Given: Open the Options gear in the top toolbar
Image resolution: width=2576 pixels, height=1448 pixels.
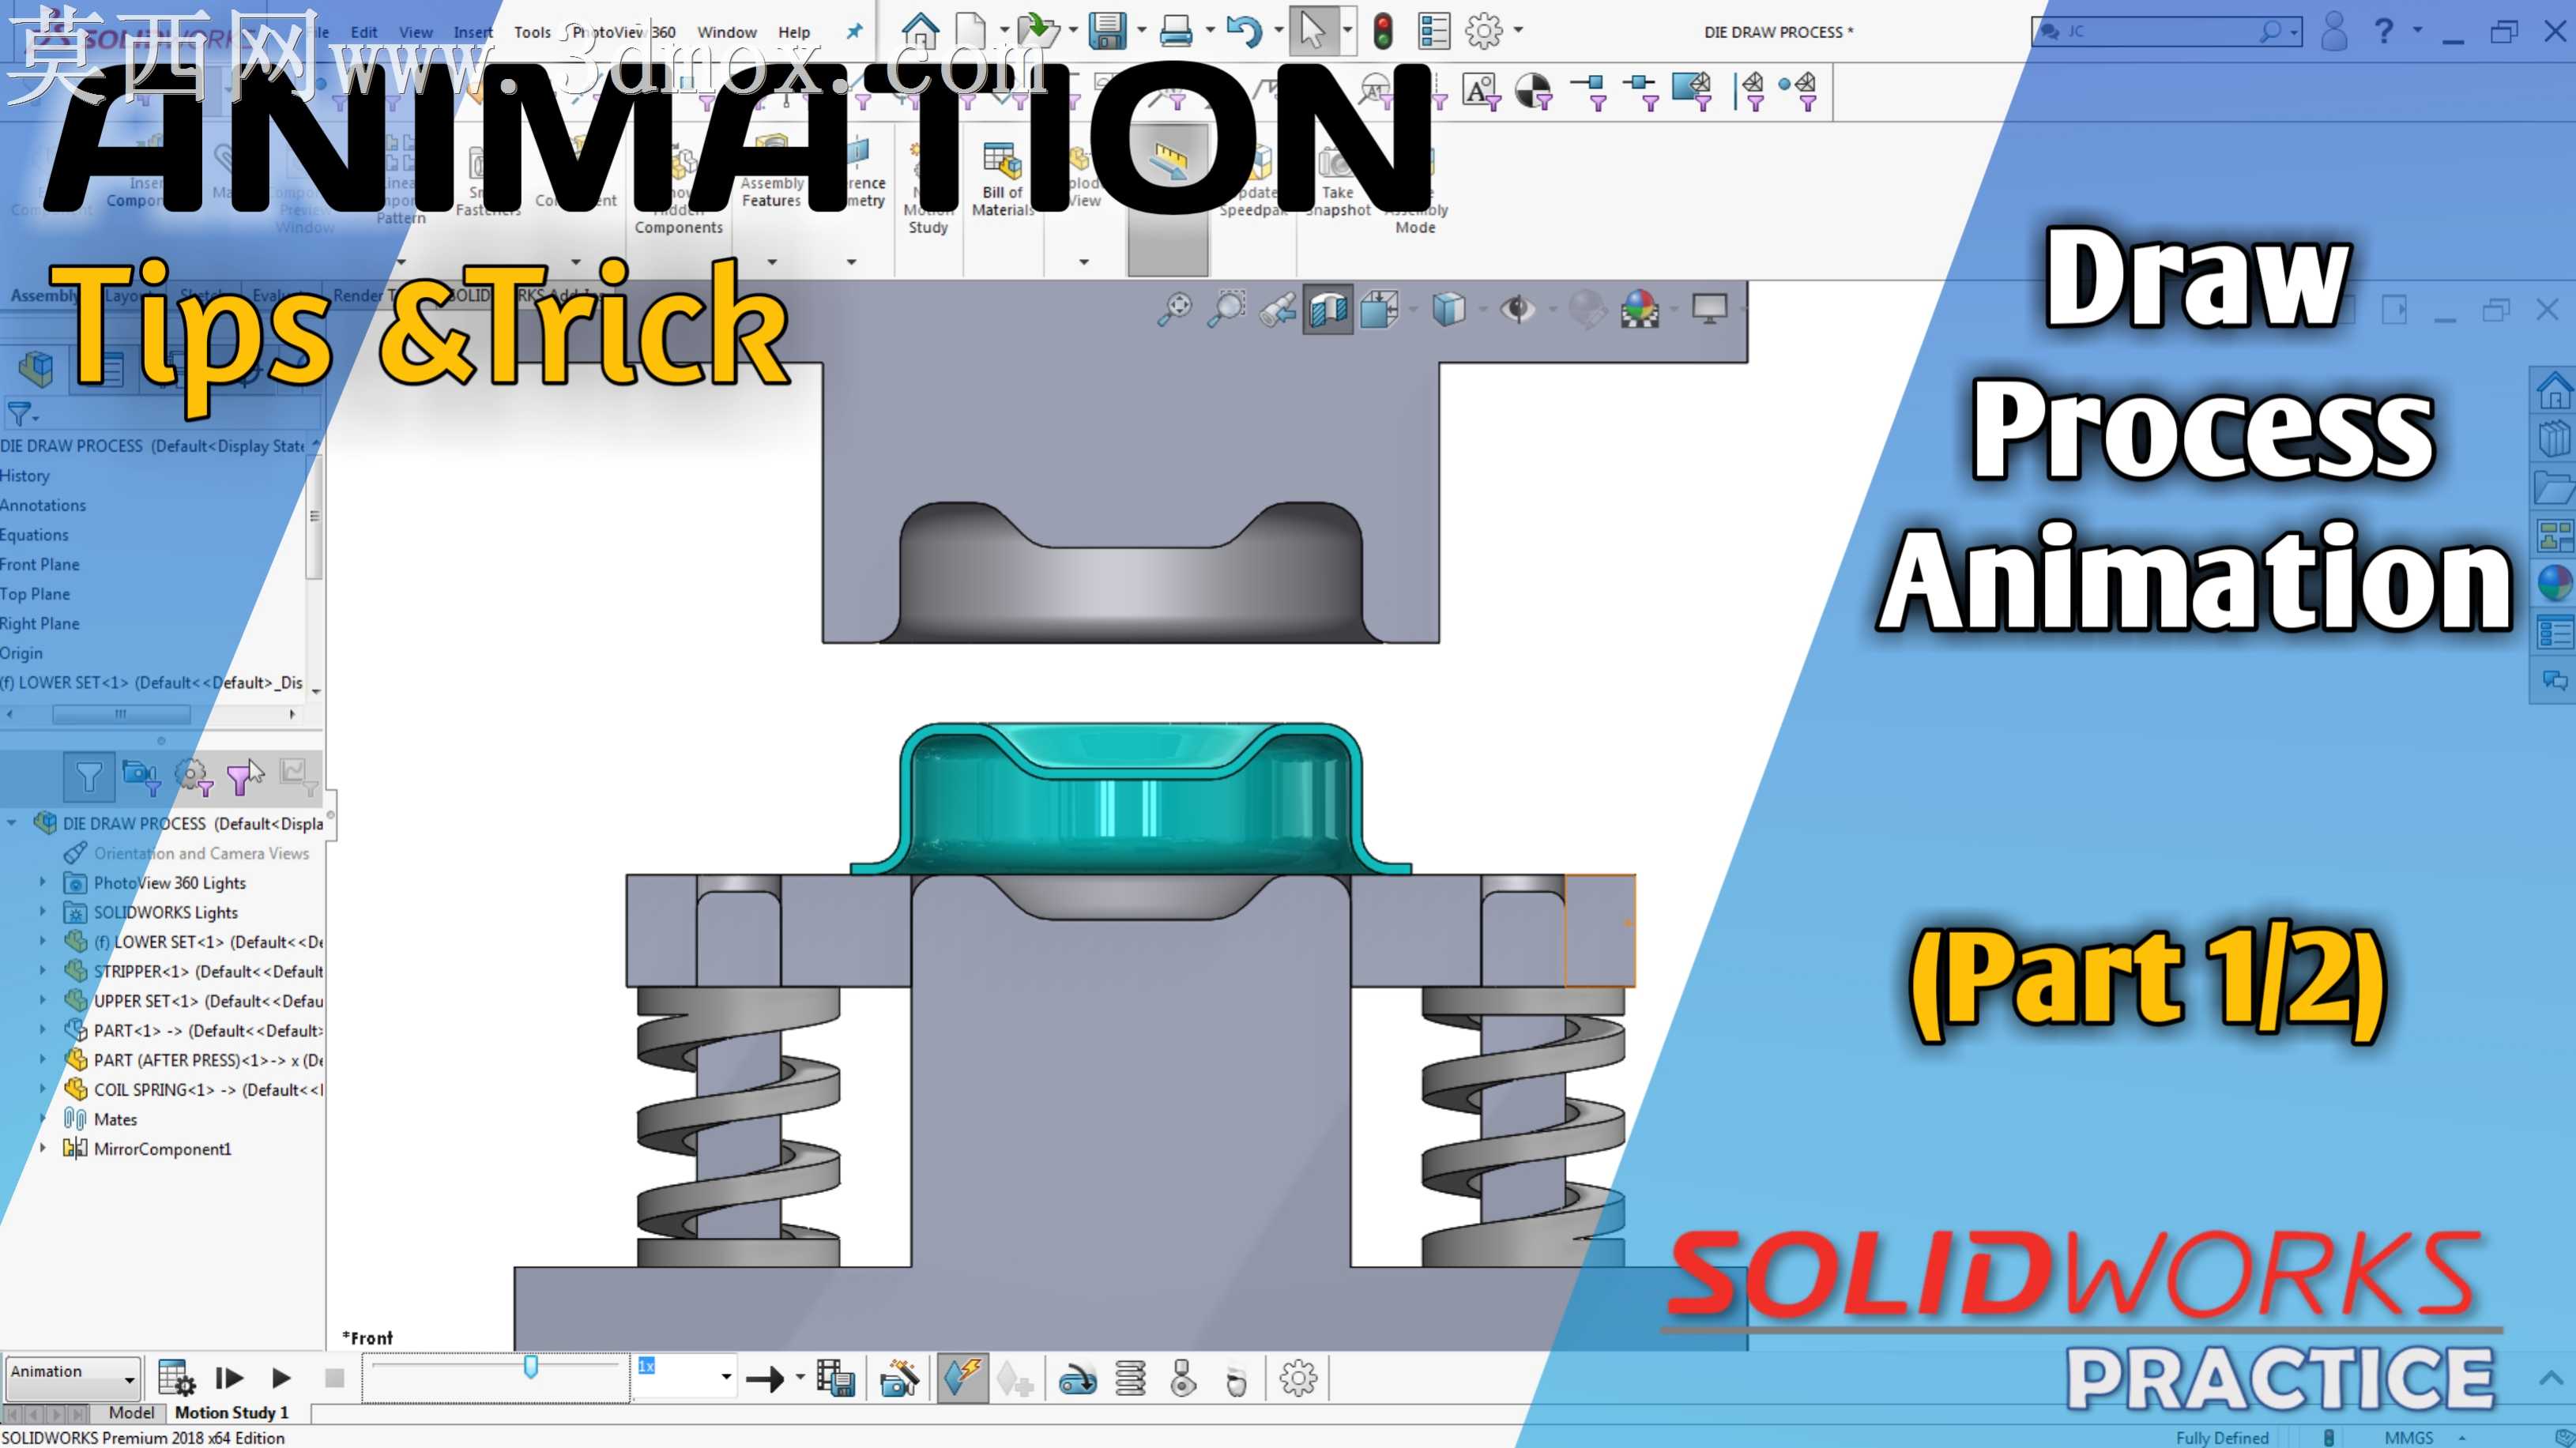Looking at the screenshot, I should click(x=1484, y=31).
